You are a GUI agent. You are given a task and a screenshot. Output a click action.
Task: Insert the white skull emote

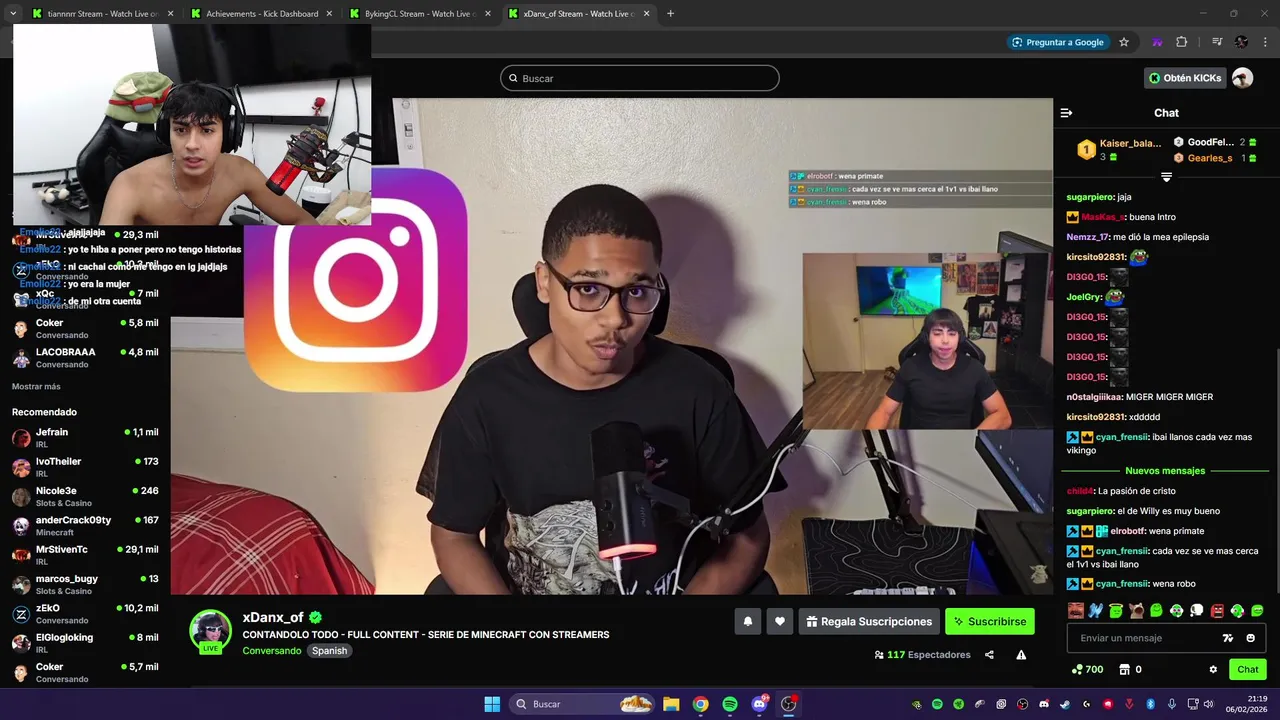(1197, 611)
